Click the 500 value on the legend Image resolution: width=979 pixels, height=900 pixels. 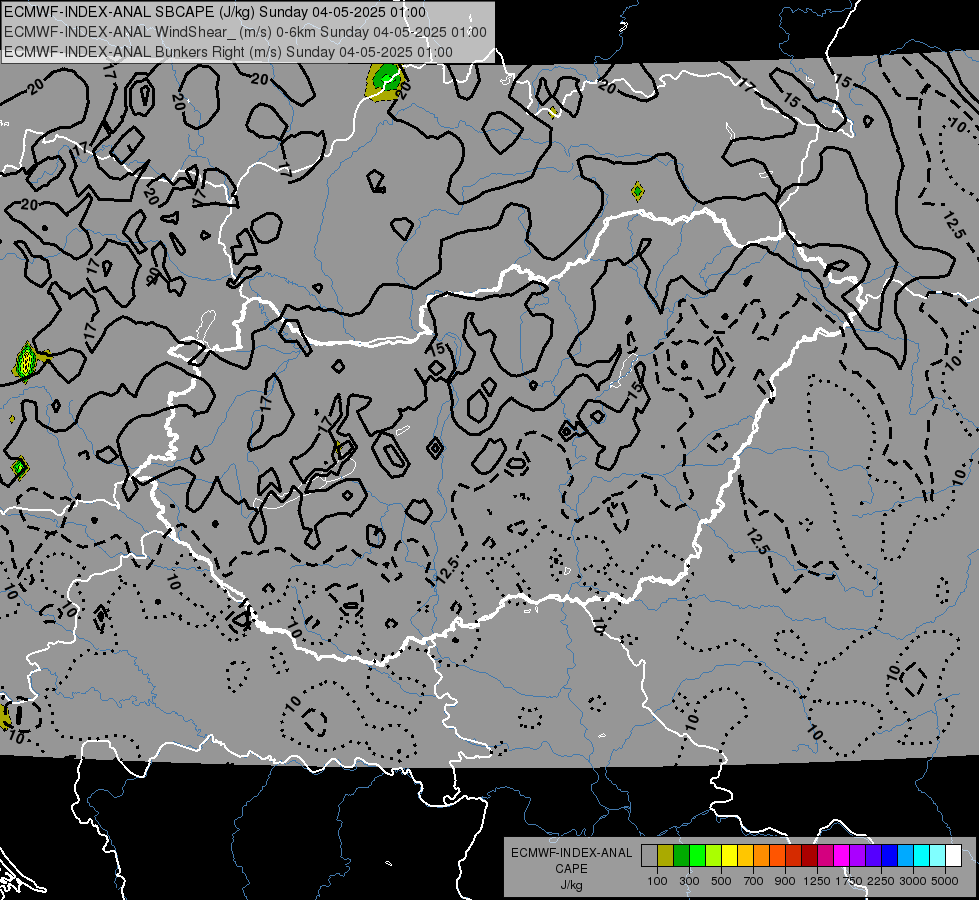point(721,881)
